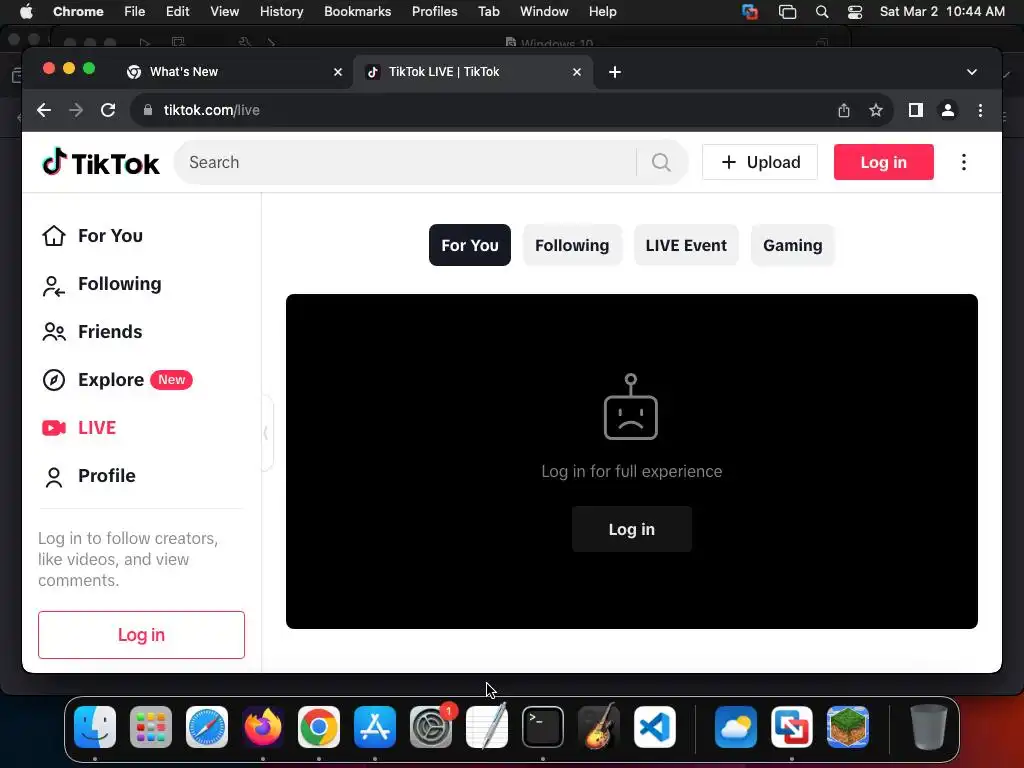Launch Safari from the Dock
This screenshot has width=1024, height=768.
coord(207,727)
